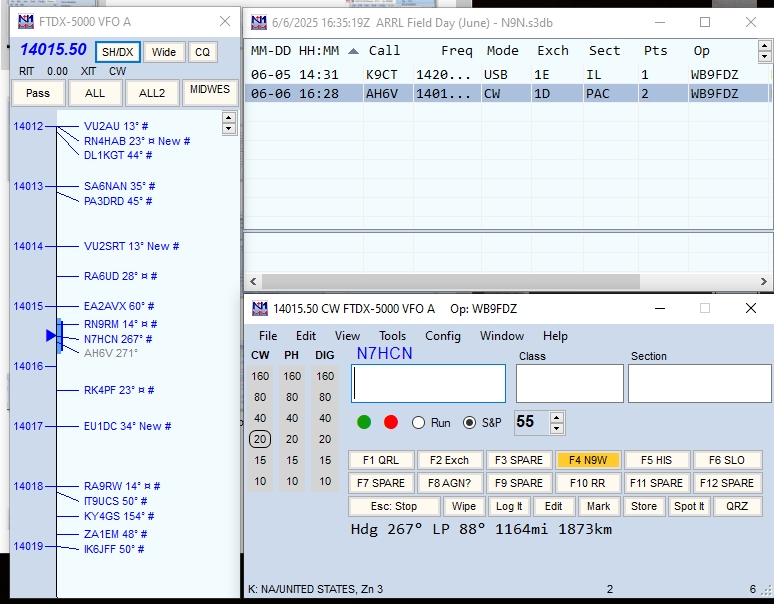Click the callsign entry field
774x604 pixels.
pyautogui.click(x=428, y=384)
